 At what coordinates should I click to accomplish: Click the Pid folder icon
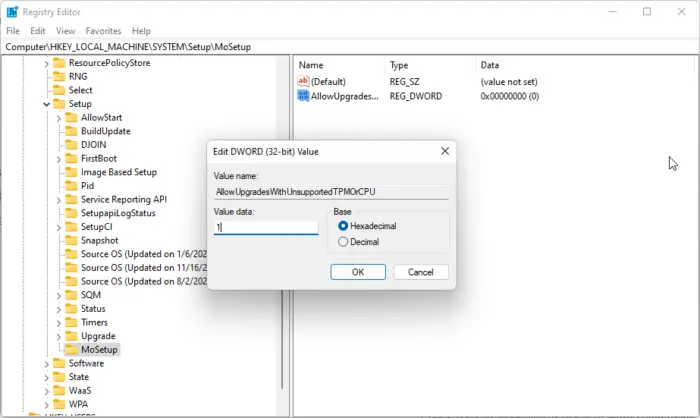point(71,186)
